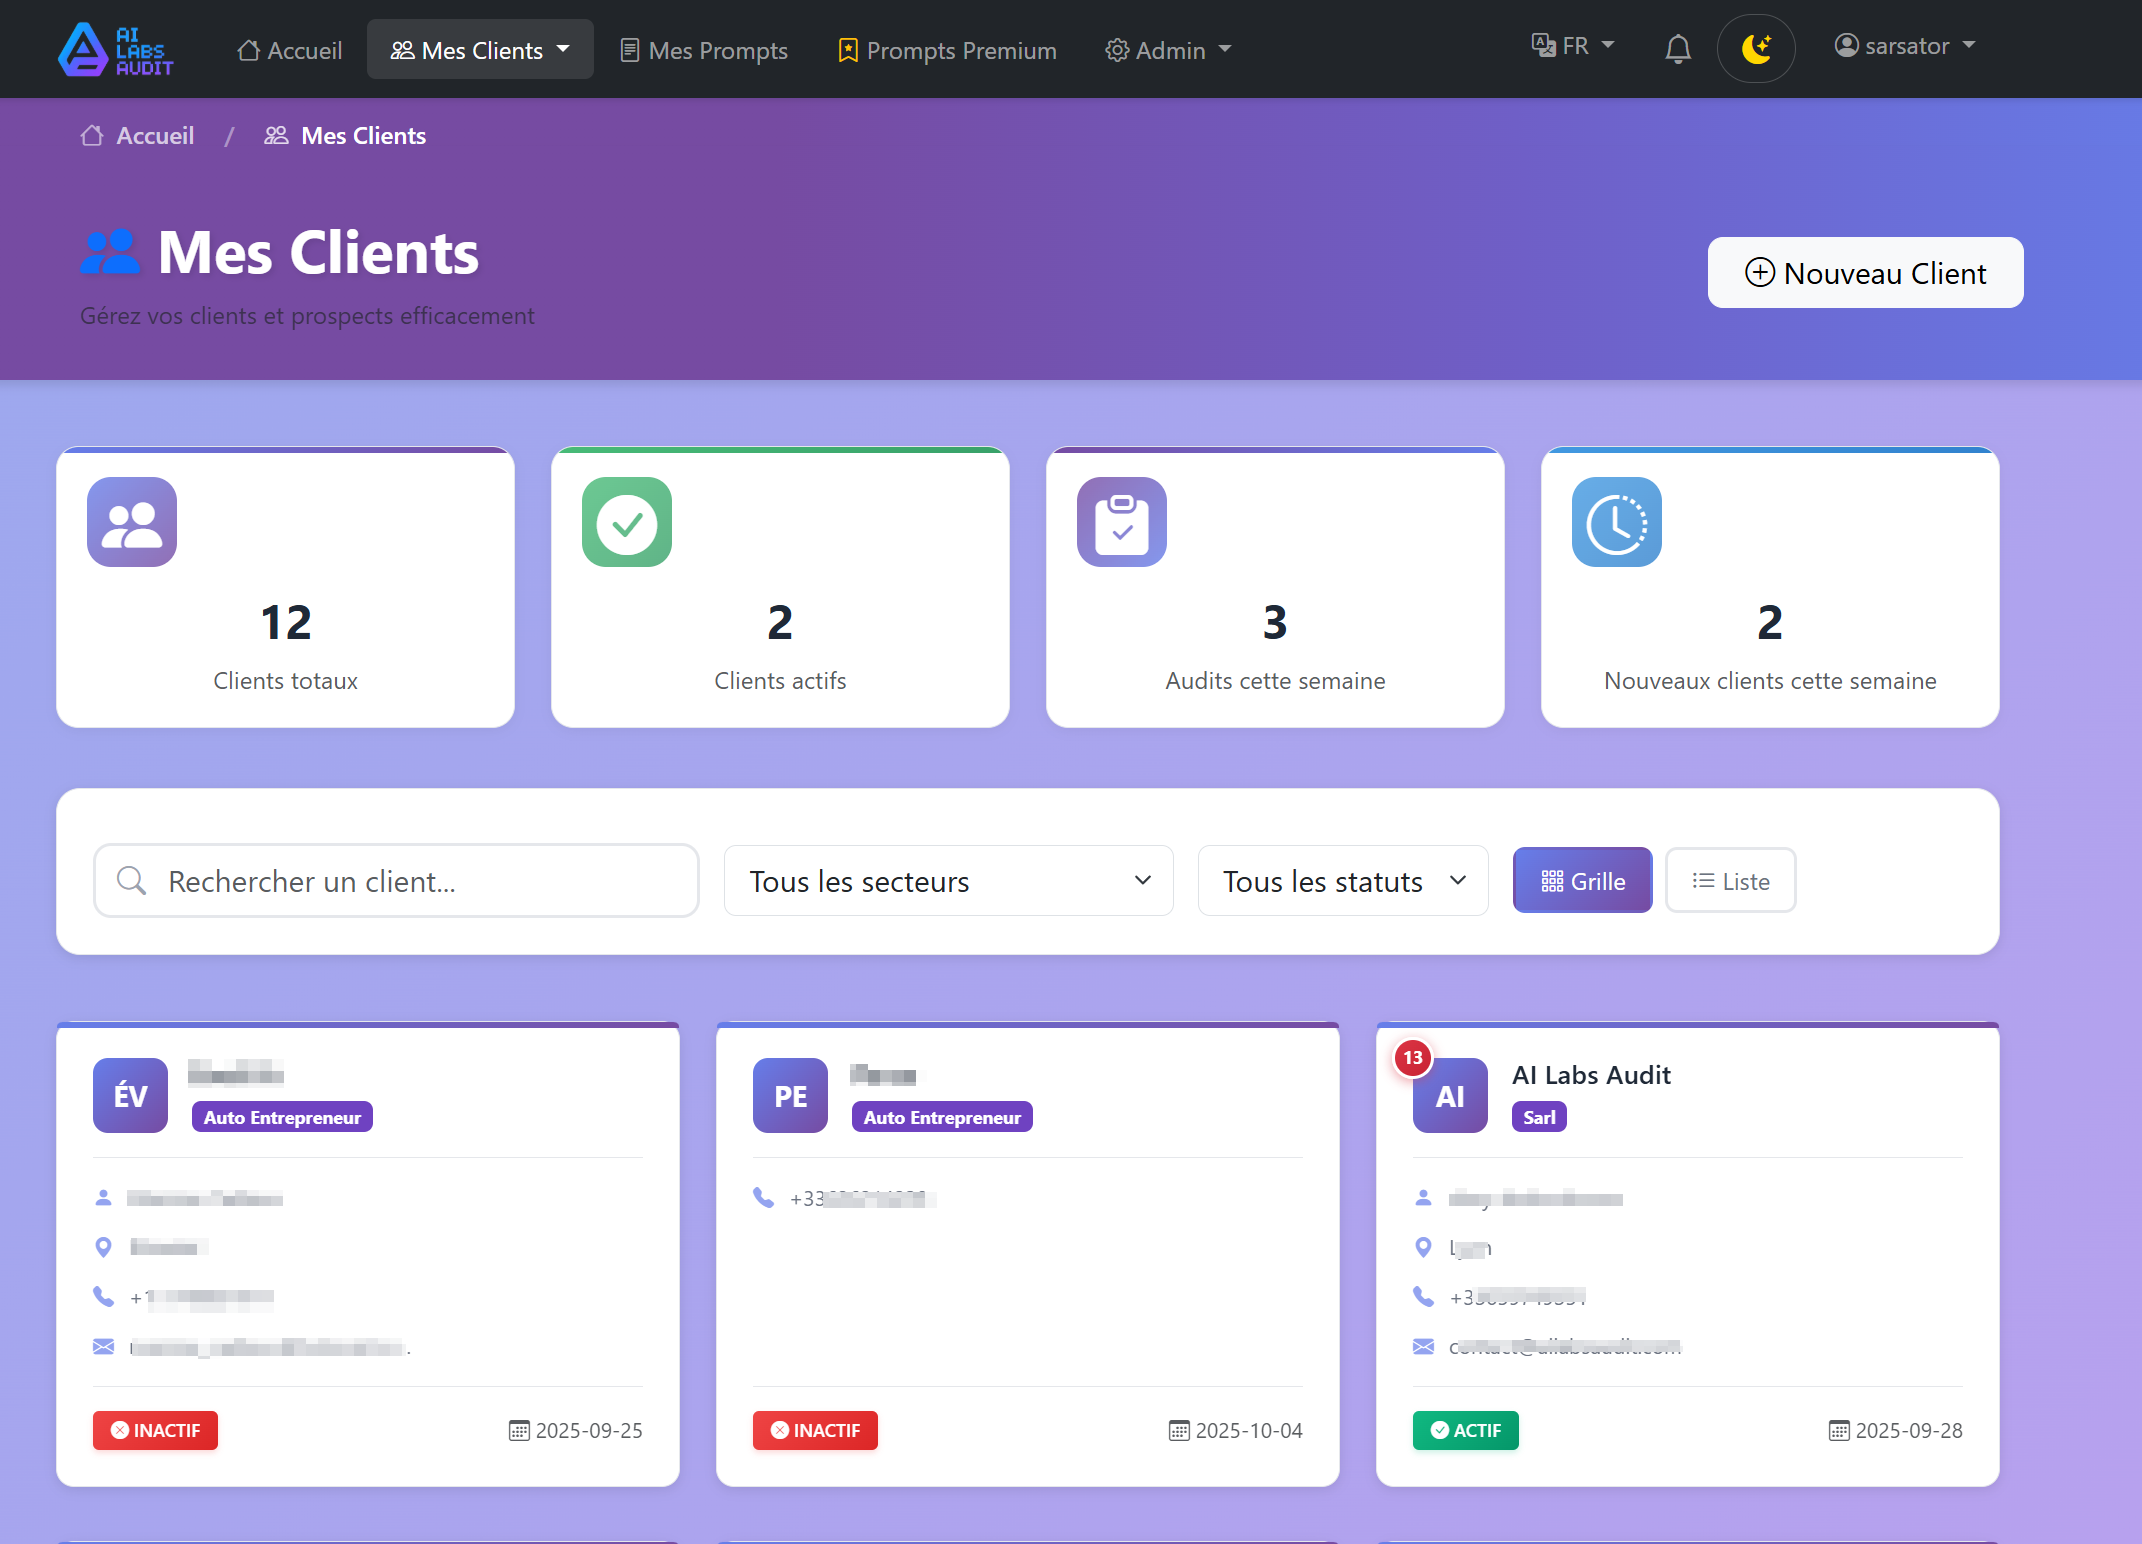The height and width of the screenshot is (1544, 2142).
Task: Click the green checkmark on Clients actifs card
Action: coord(626,522)
